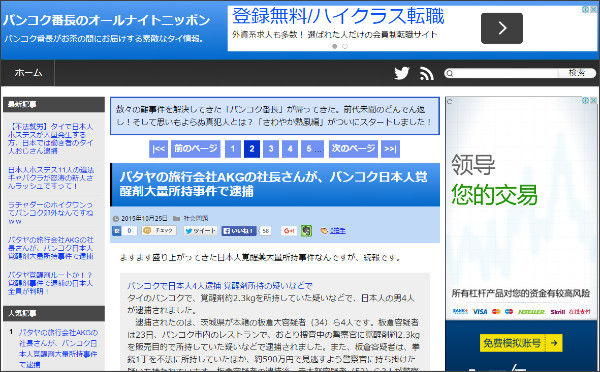Clip the article with the green Evernote icon
The image size is (600, 372).
coord(306,230)
